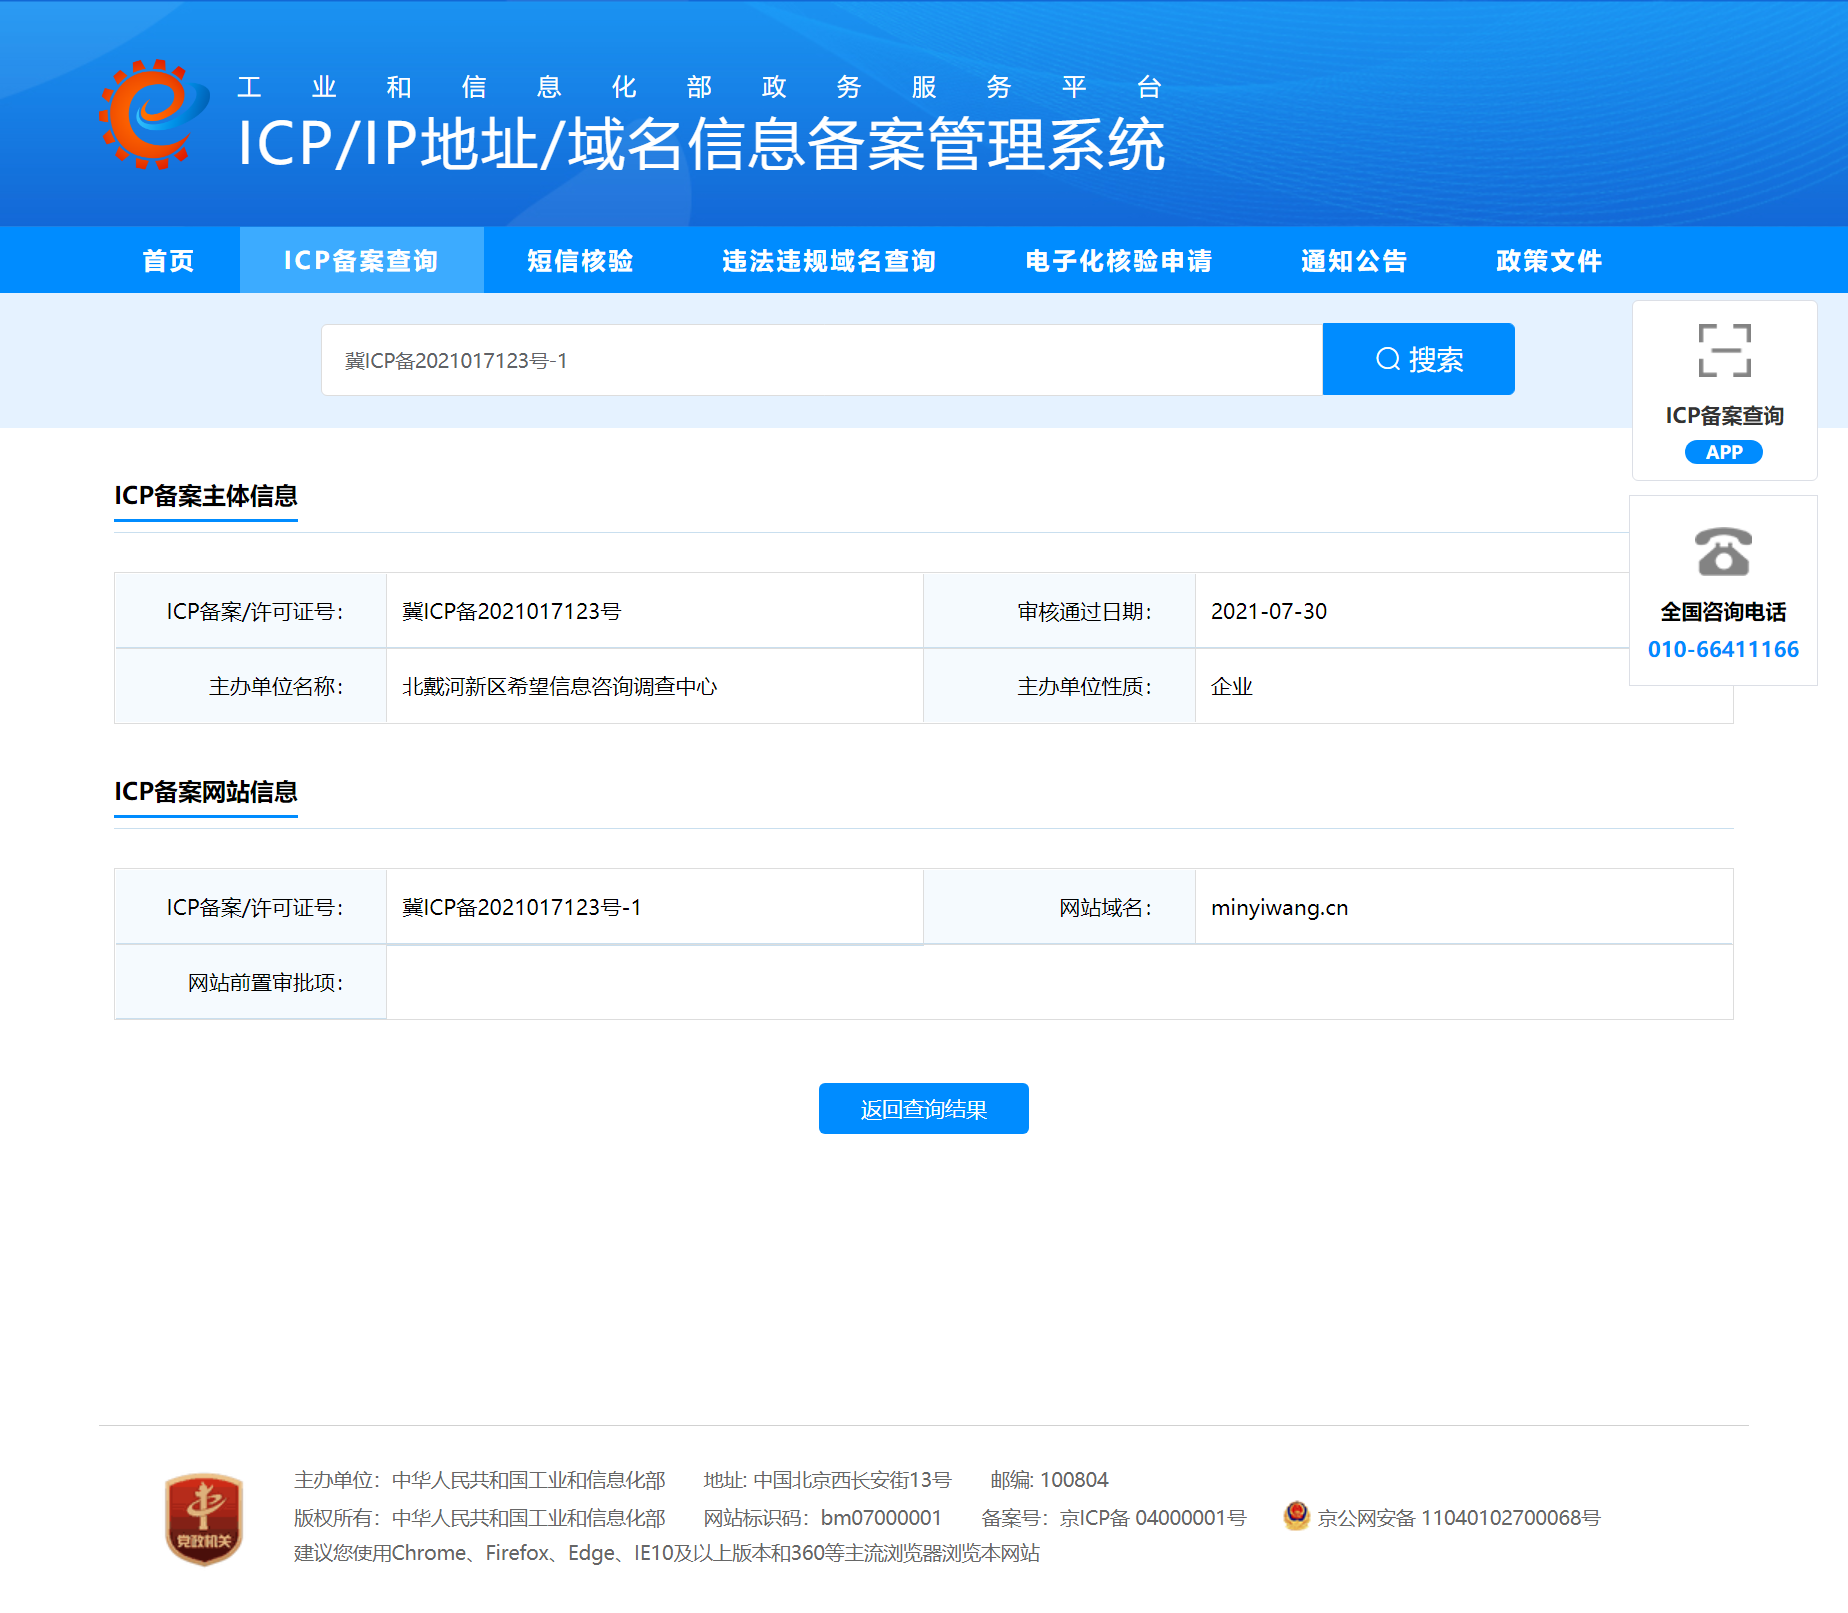Click the 返回查询结果 button

[923, 1109]
